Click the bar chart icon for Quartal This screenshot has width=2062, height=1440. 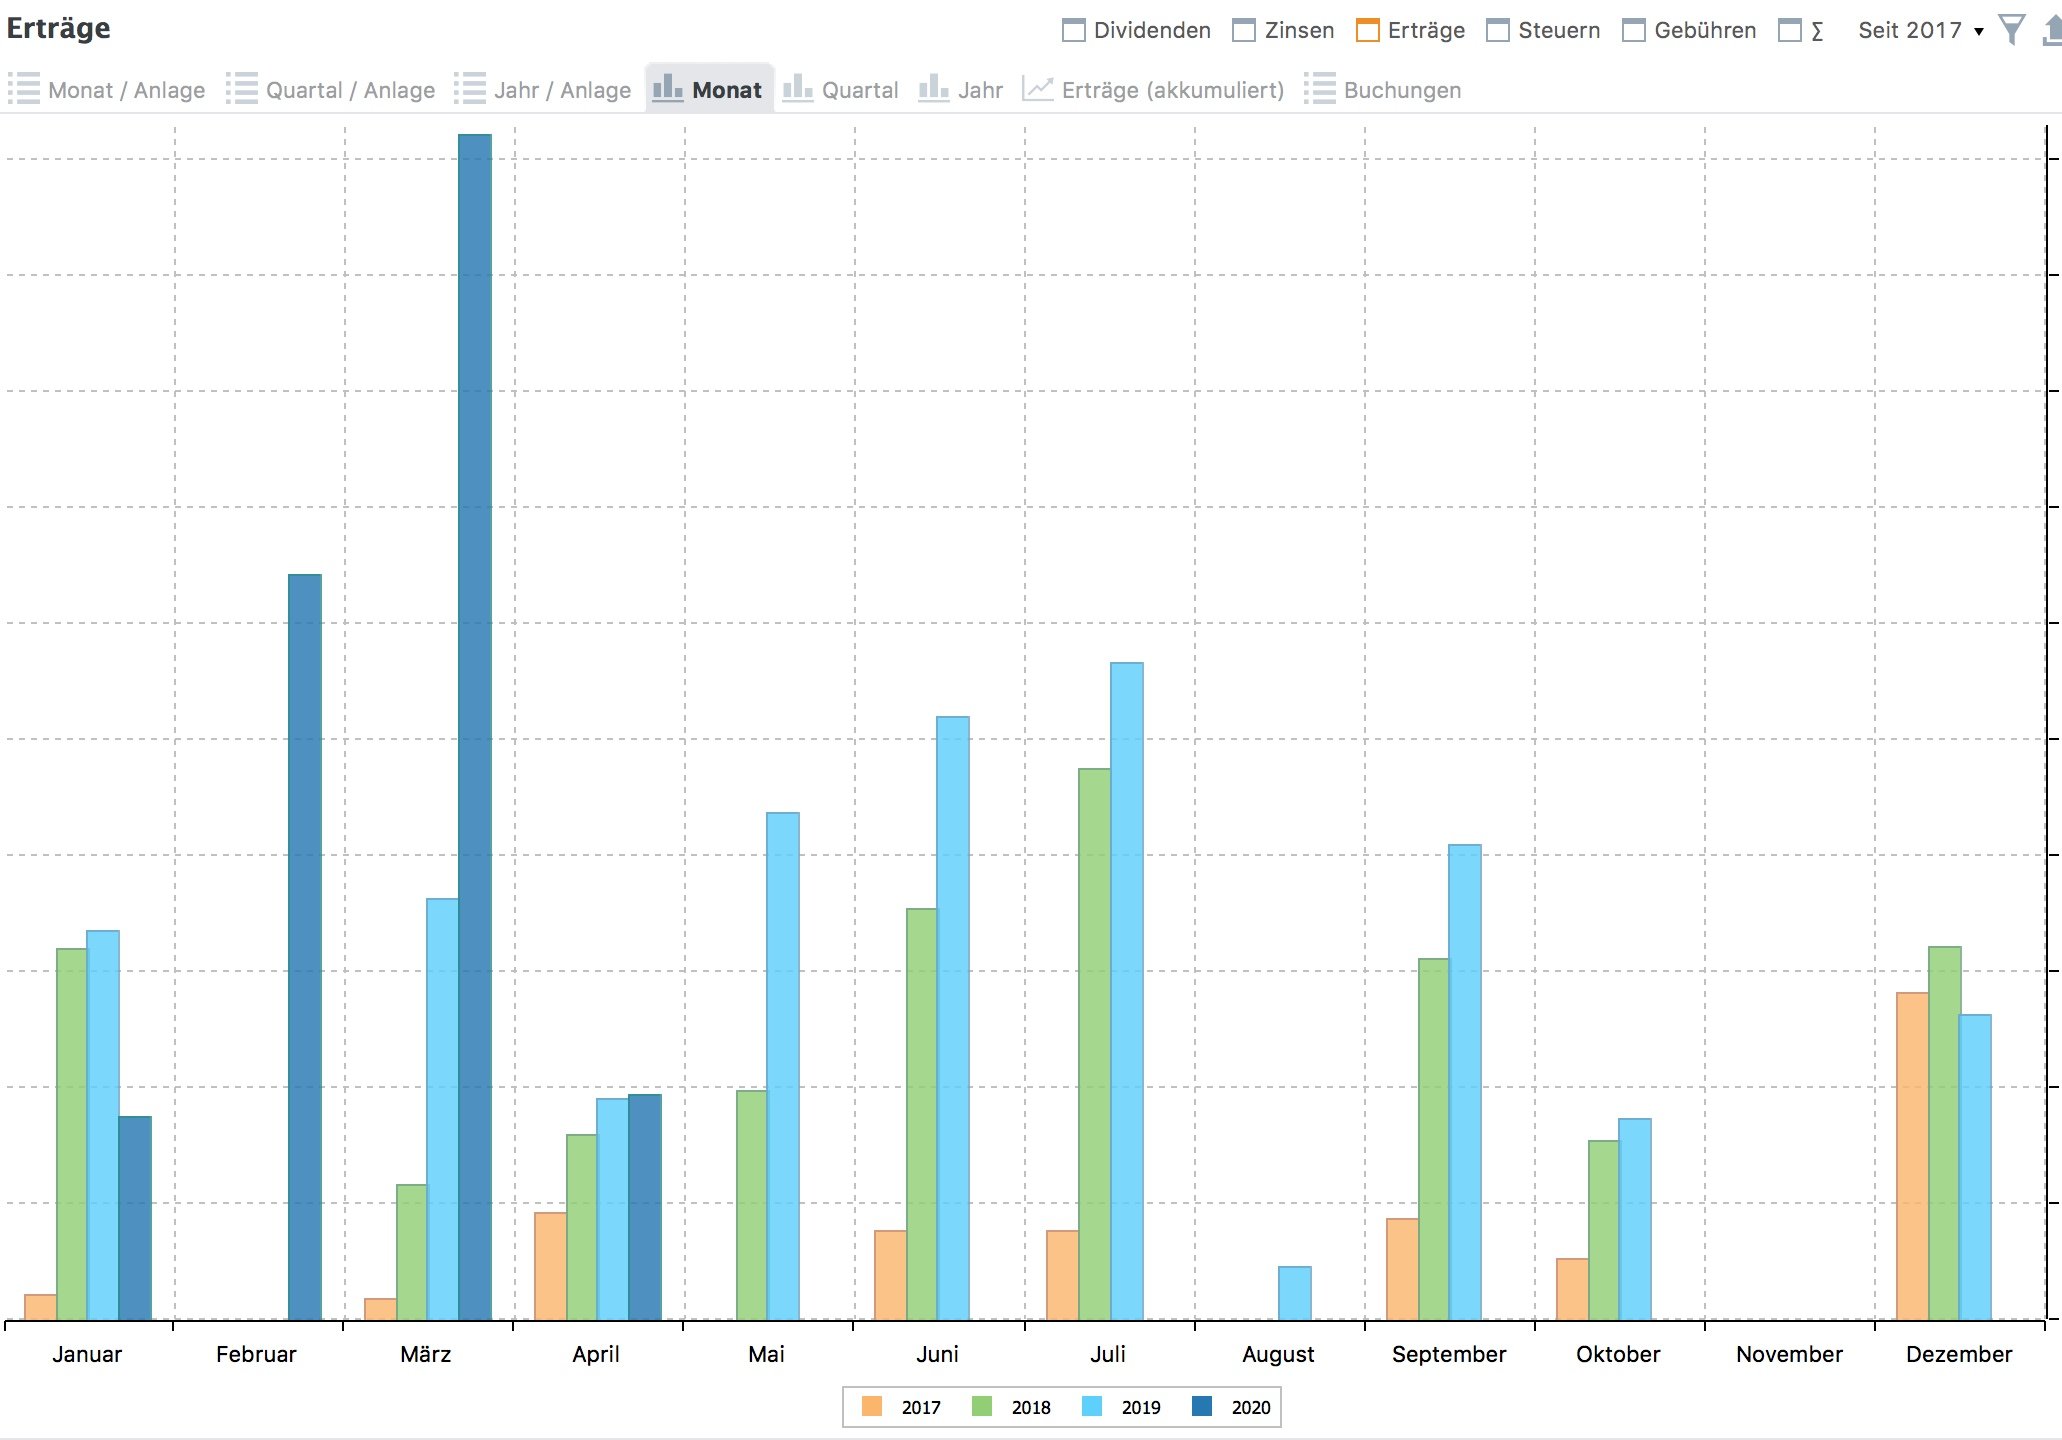[x=798, y=89]
